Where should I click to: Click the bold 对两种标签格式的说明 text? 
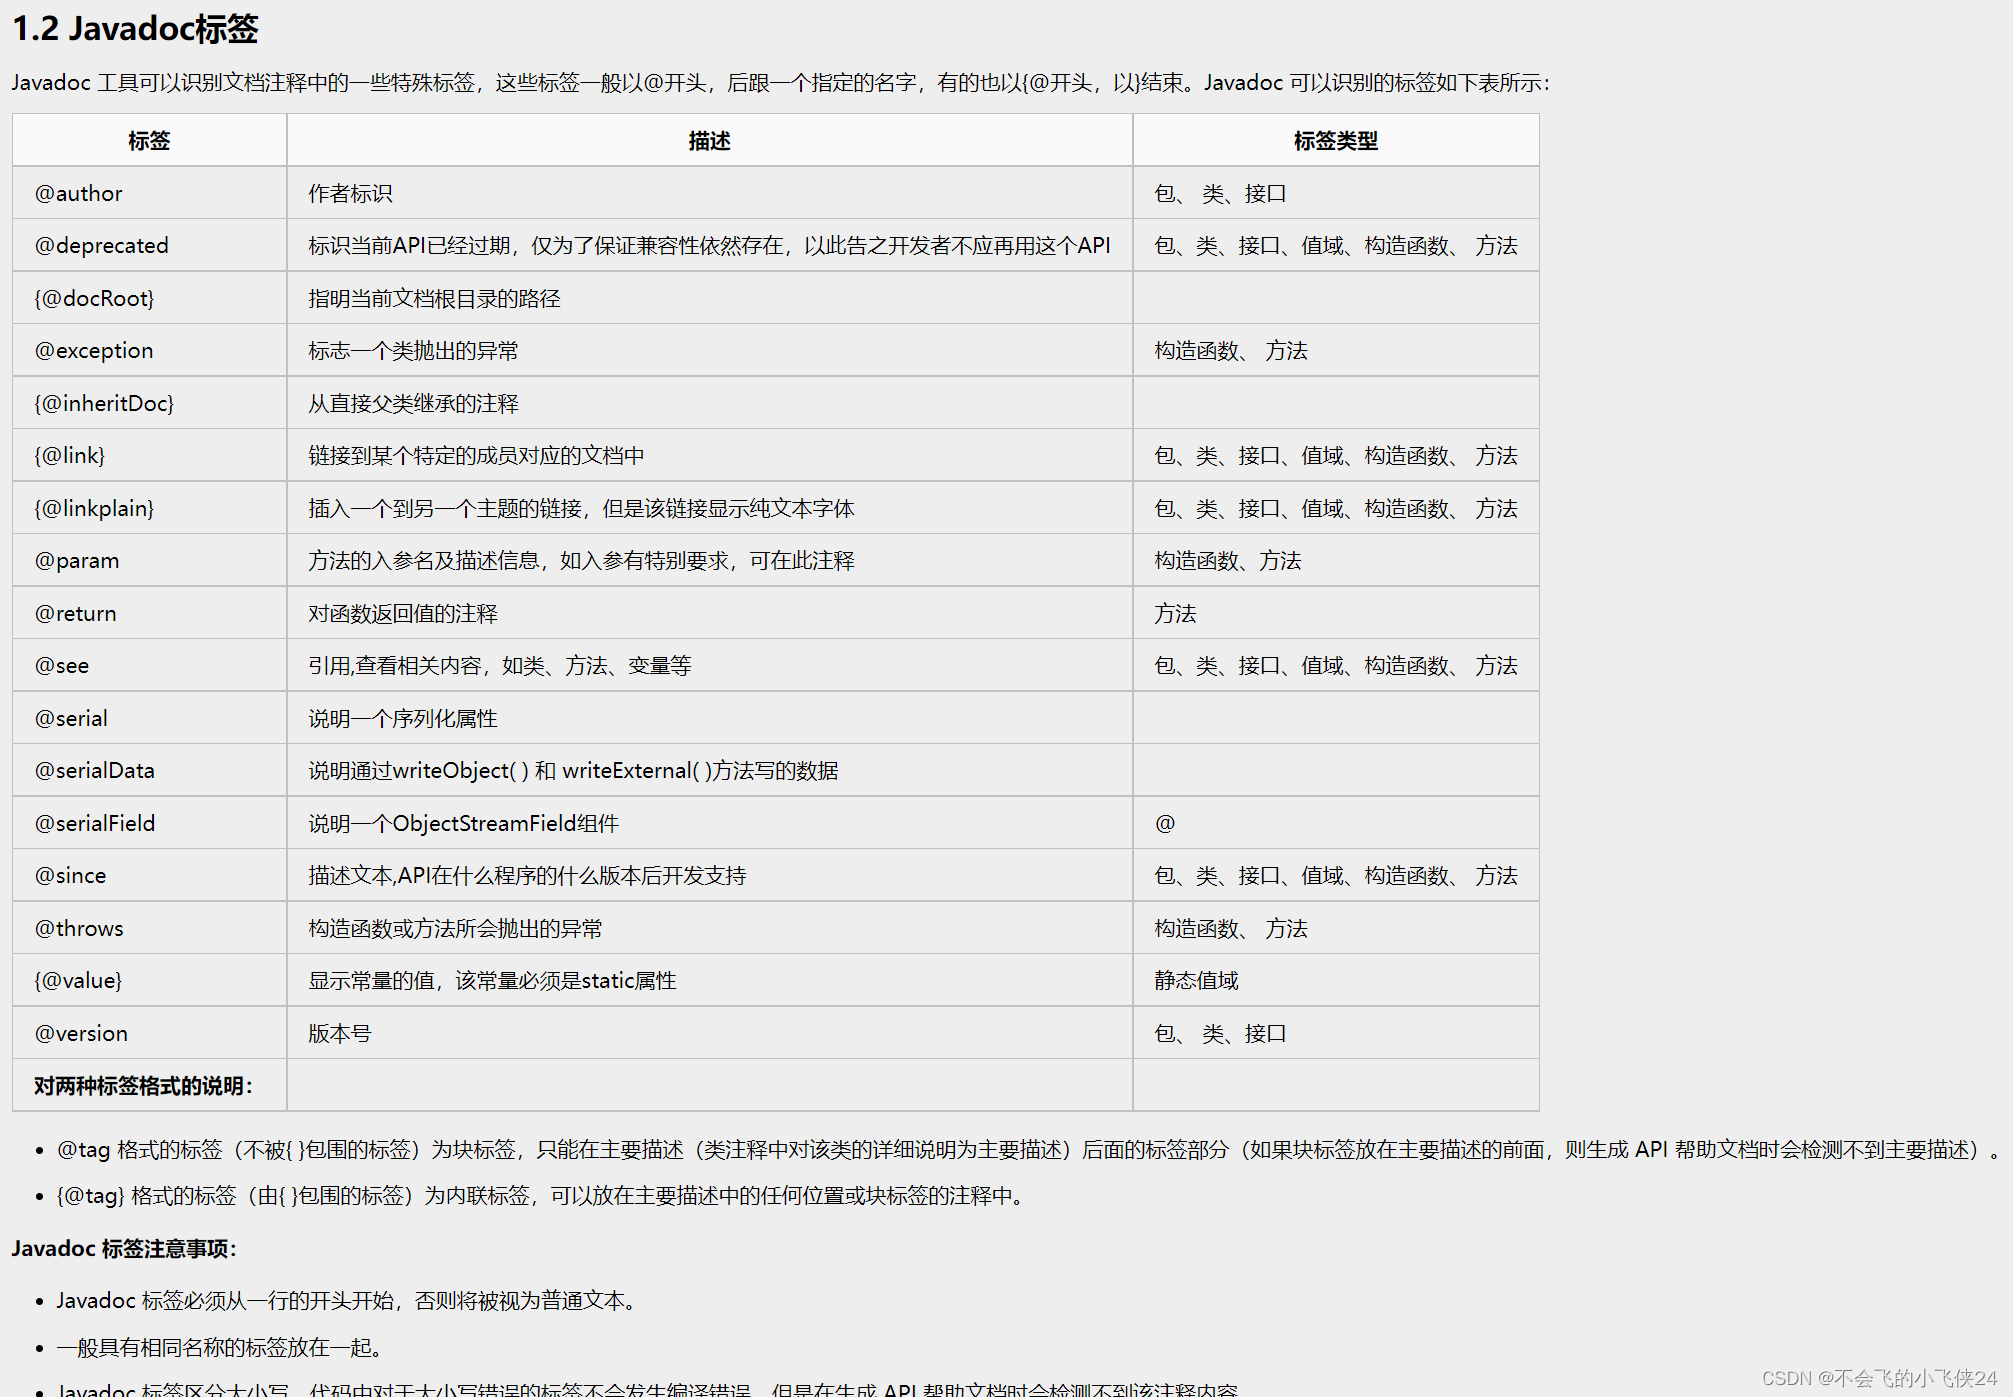tap(143, 1086)
